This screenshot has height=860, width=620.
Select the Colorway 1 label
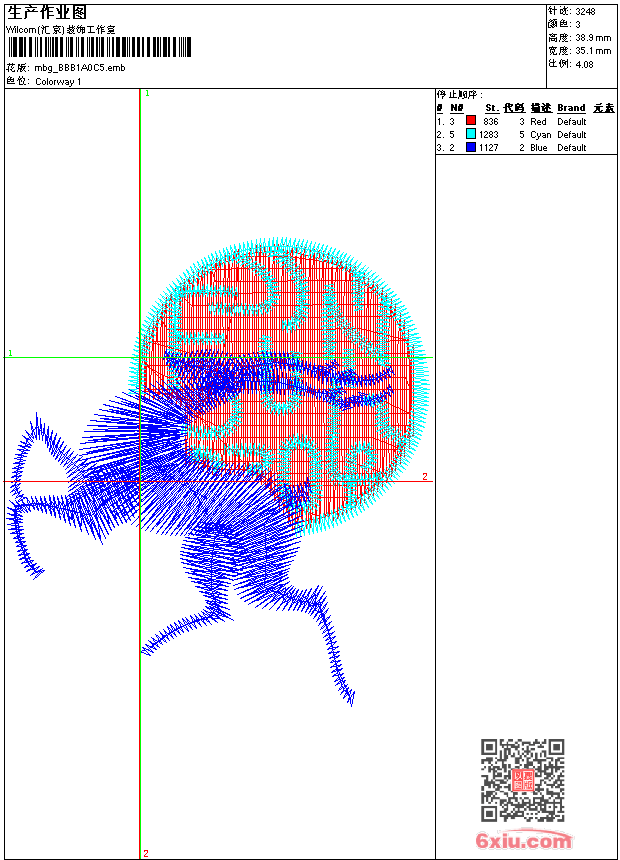coord(58,82)
